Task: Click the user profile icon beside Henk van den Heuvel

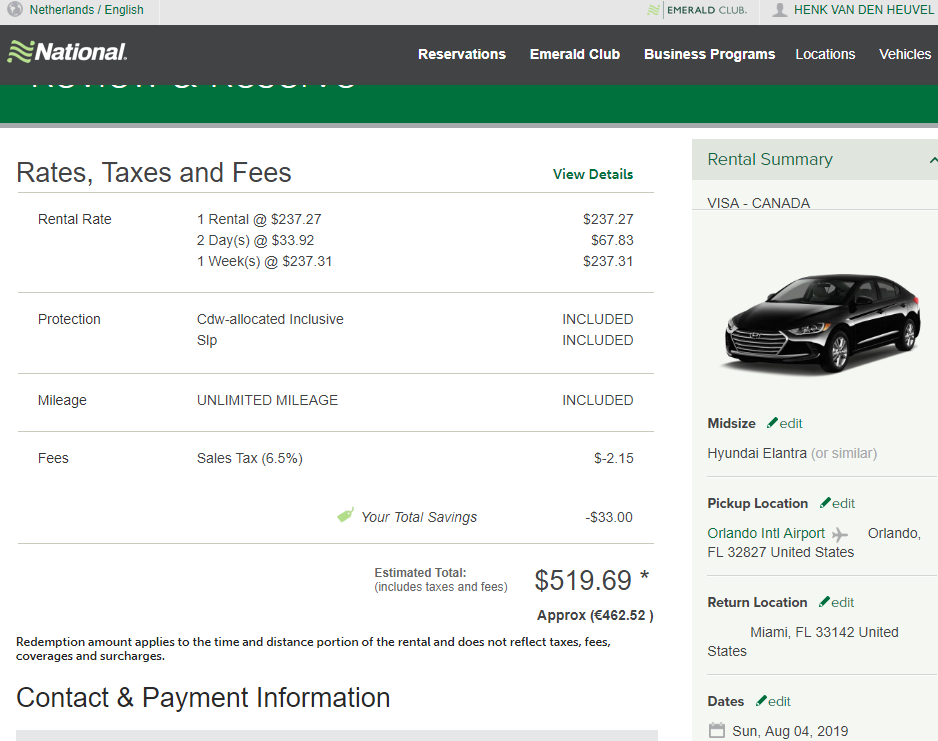Action: (x=779, y=10)
